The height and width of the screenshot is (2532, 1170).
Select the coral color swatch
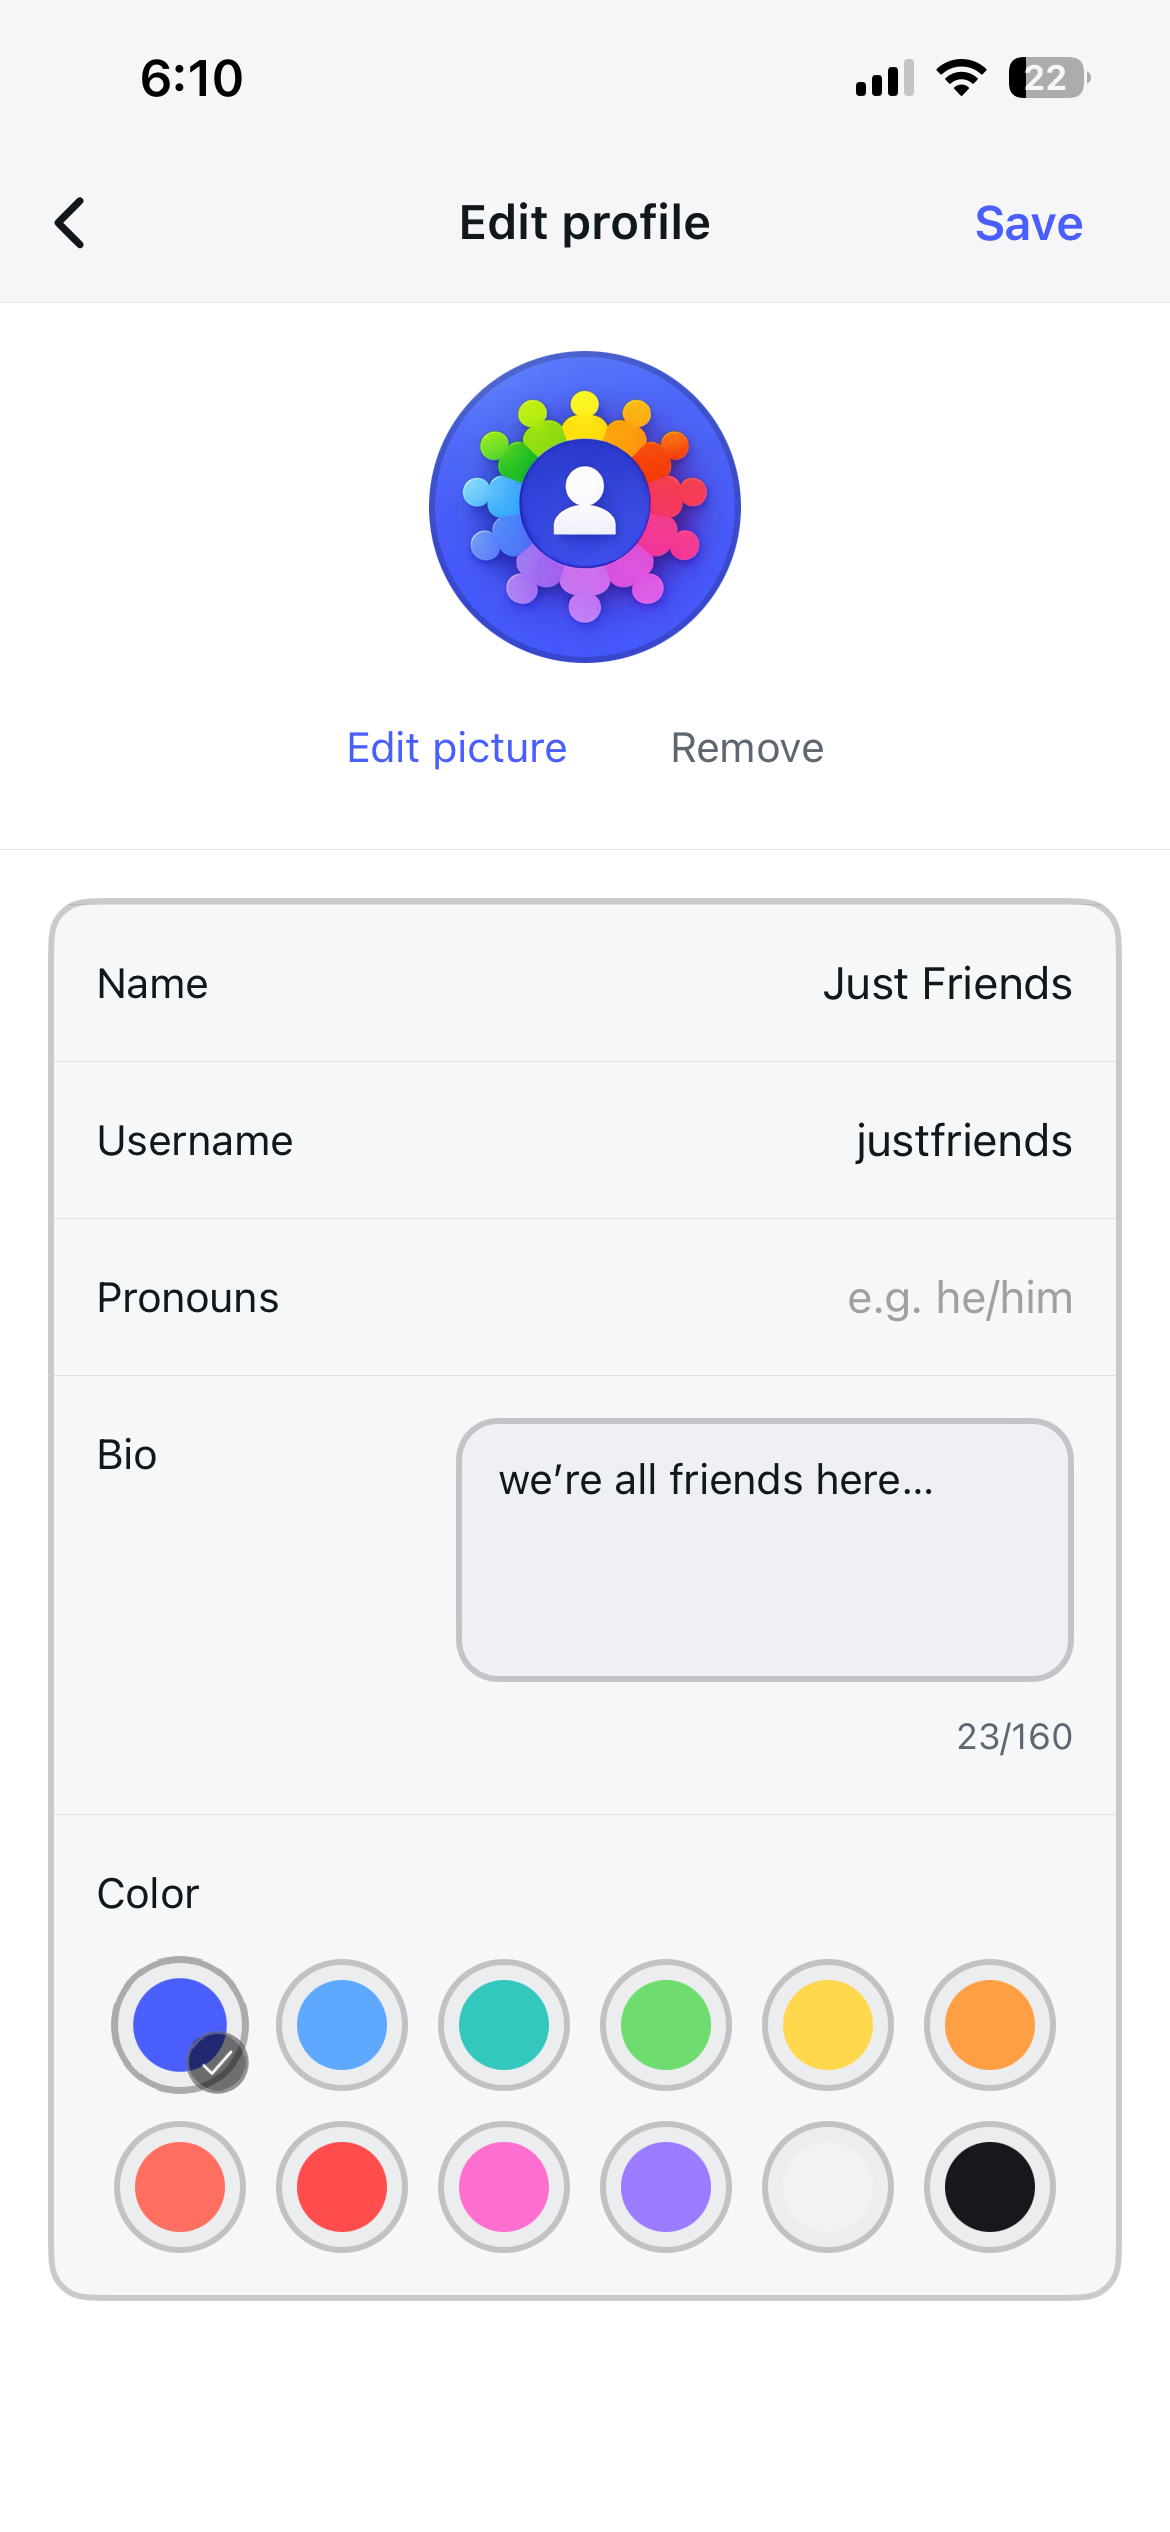180,2187
